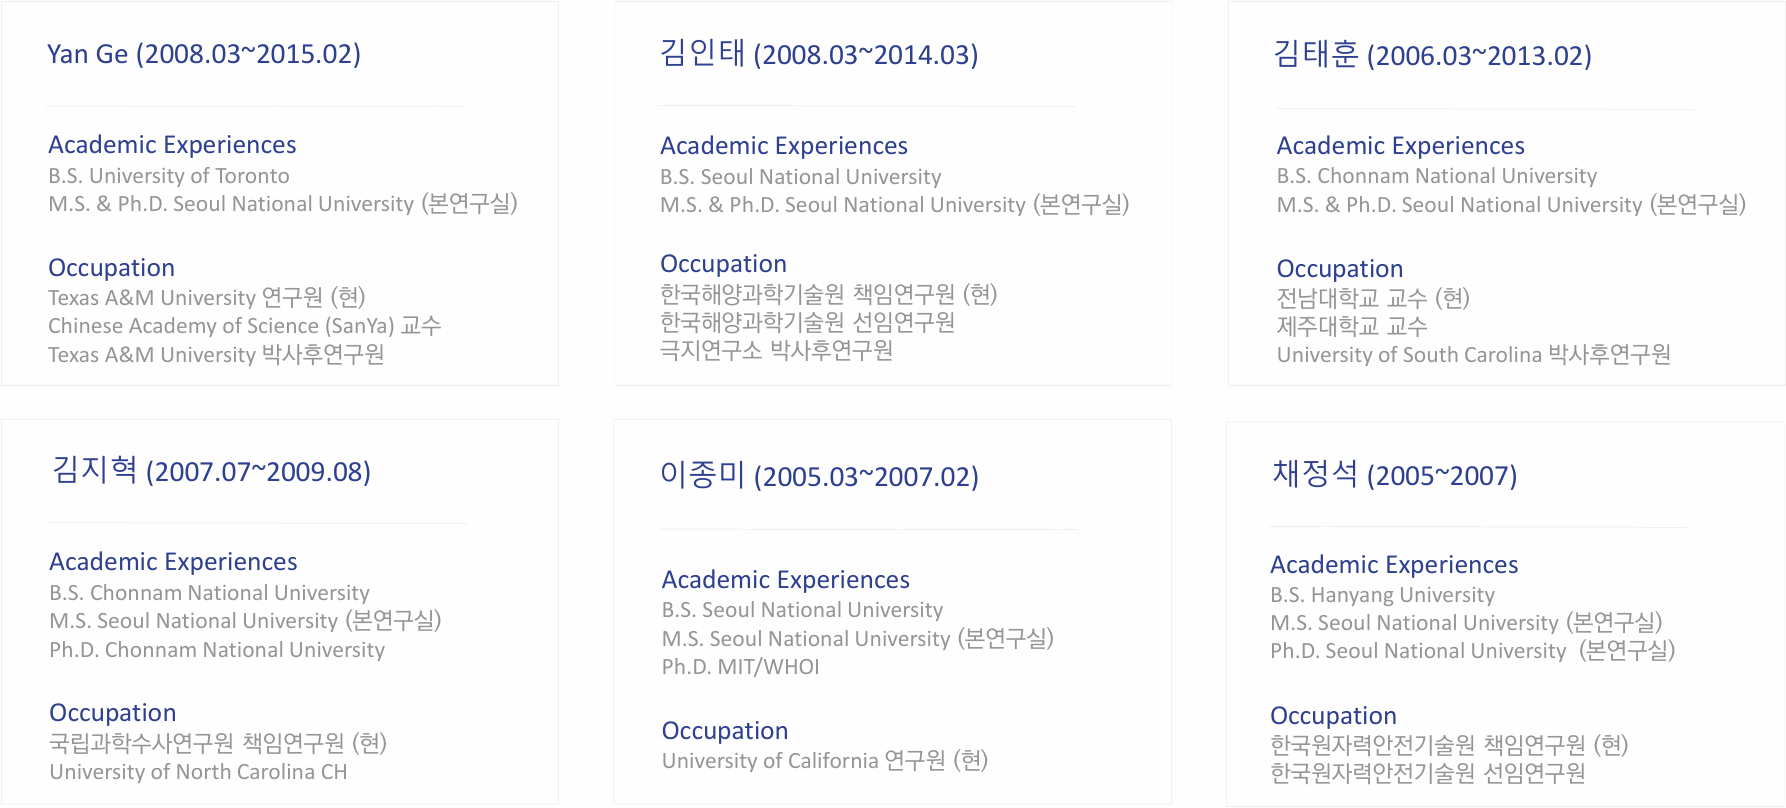
Task: Select Chinese Academy of Science (SanYa) 교수
Action: pyautogui.click(x=245, y=326)
